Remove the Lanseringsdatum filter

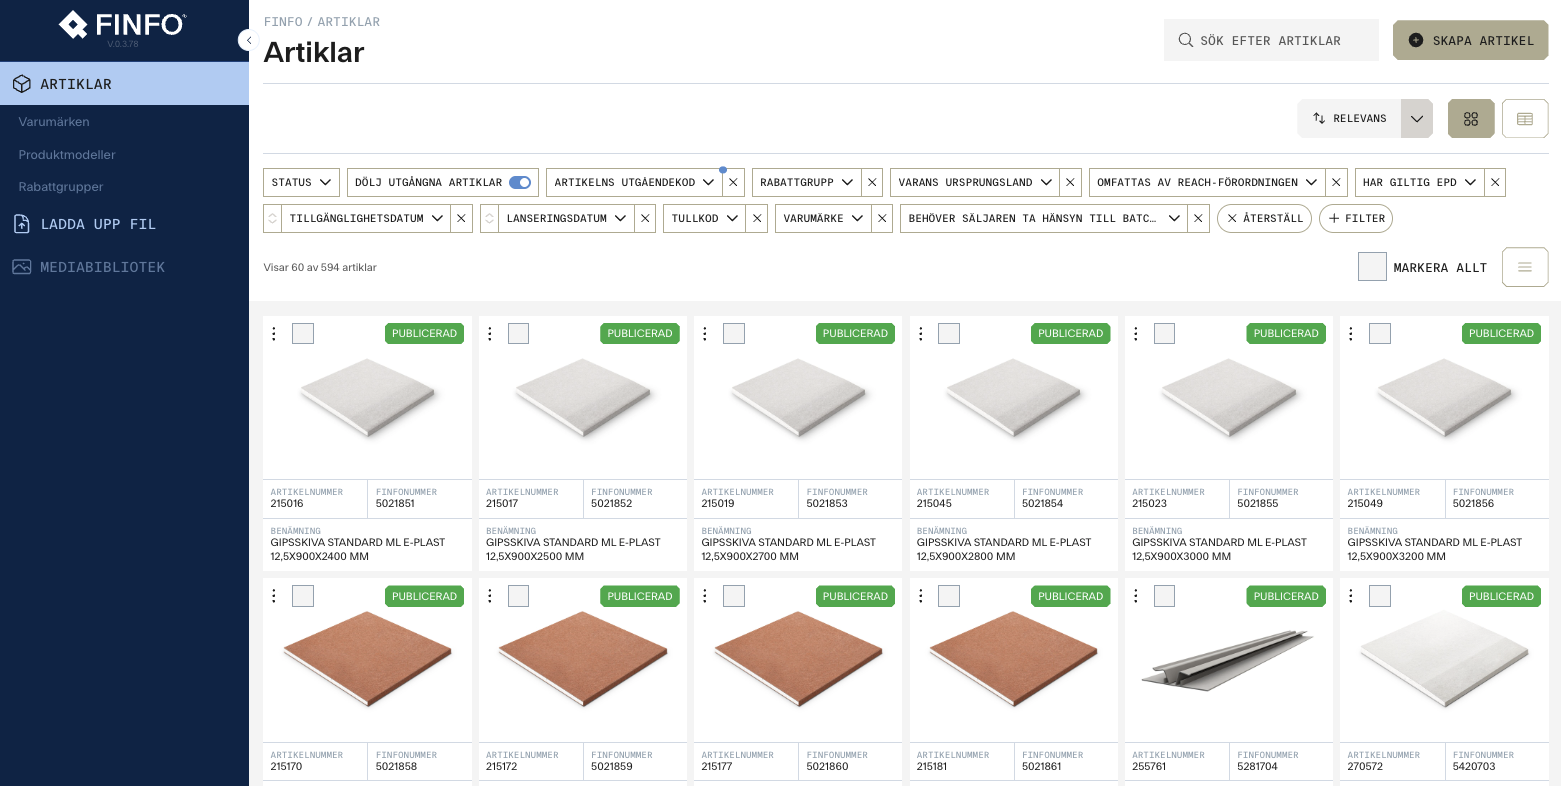pyautogui.click(x=645, y=218)
